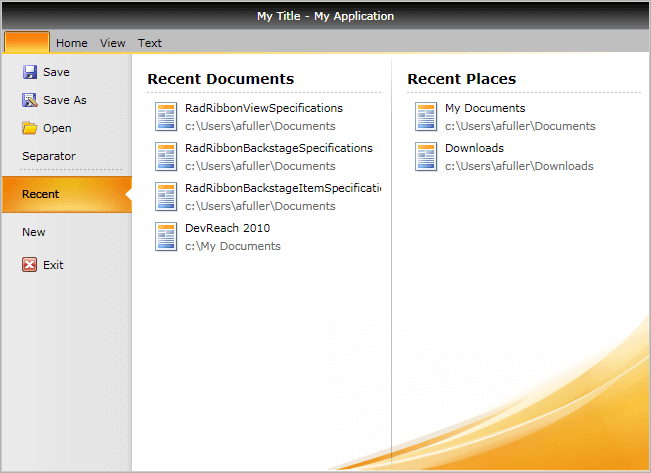651x473 pixels.
Task: Select the New backstage item
Action: [x=34, y=232]
